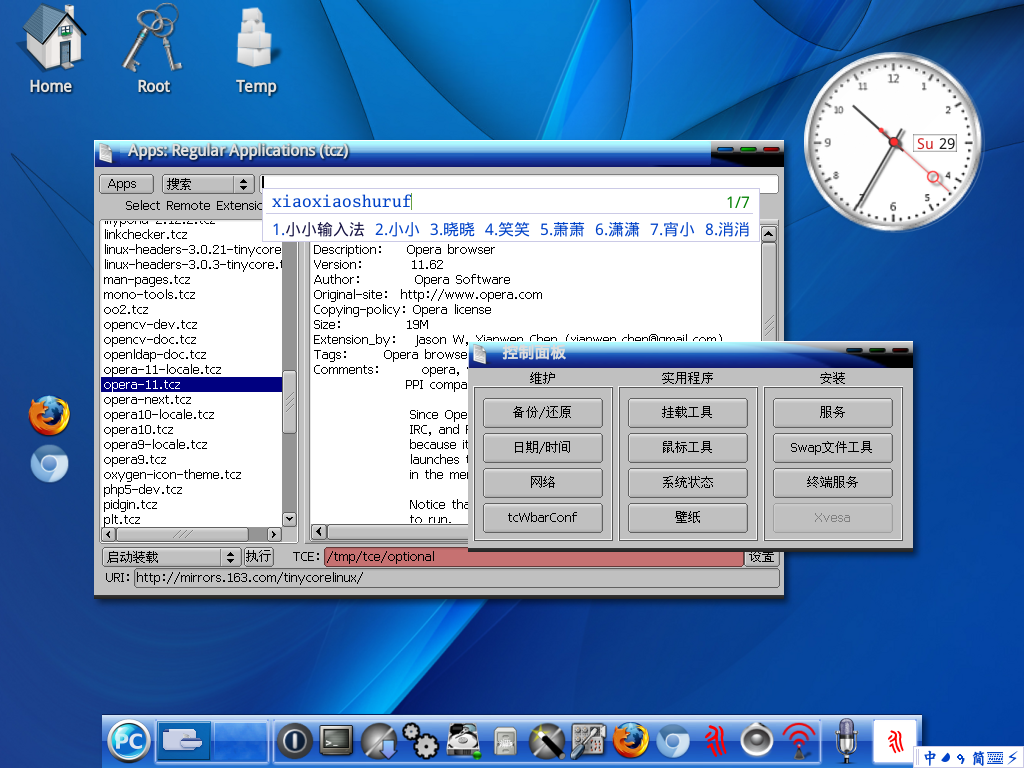
Task: Choose candidate 8.消消
Action: tap(727, 230)
